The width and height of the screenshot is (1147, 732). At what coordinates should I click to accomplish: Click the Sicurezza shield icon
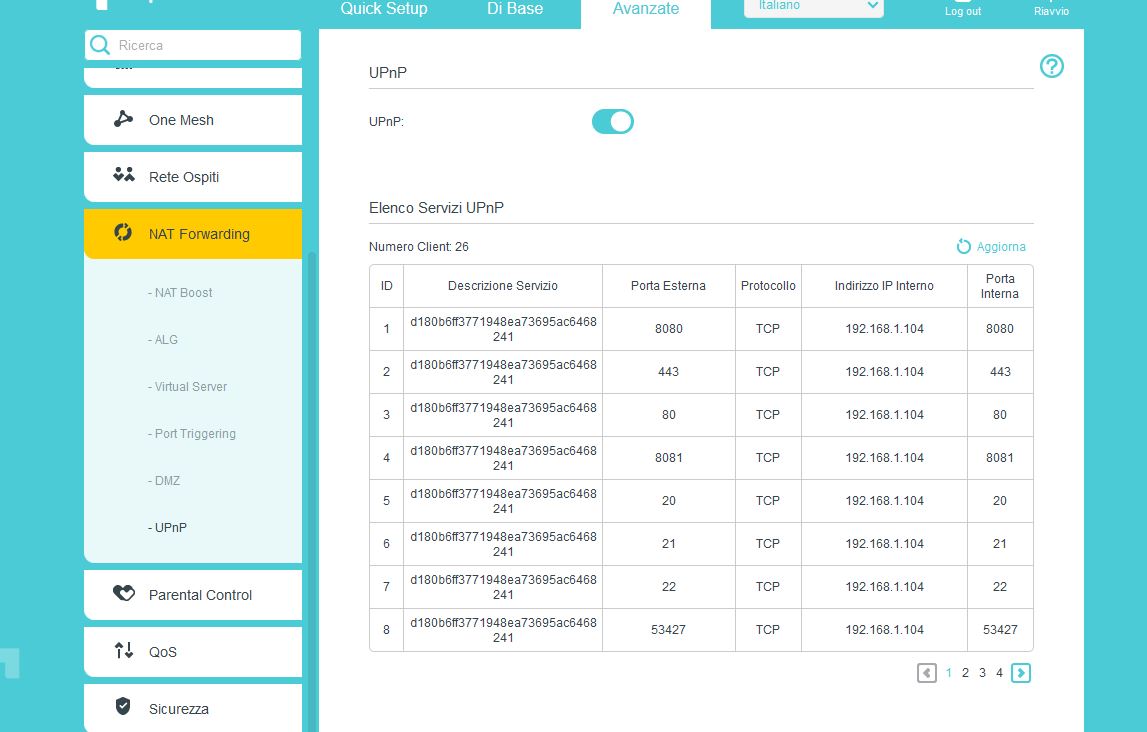point(123,708)
